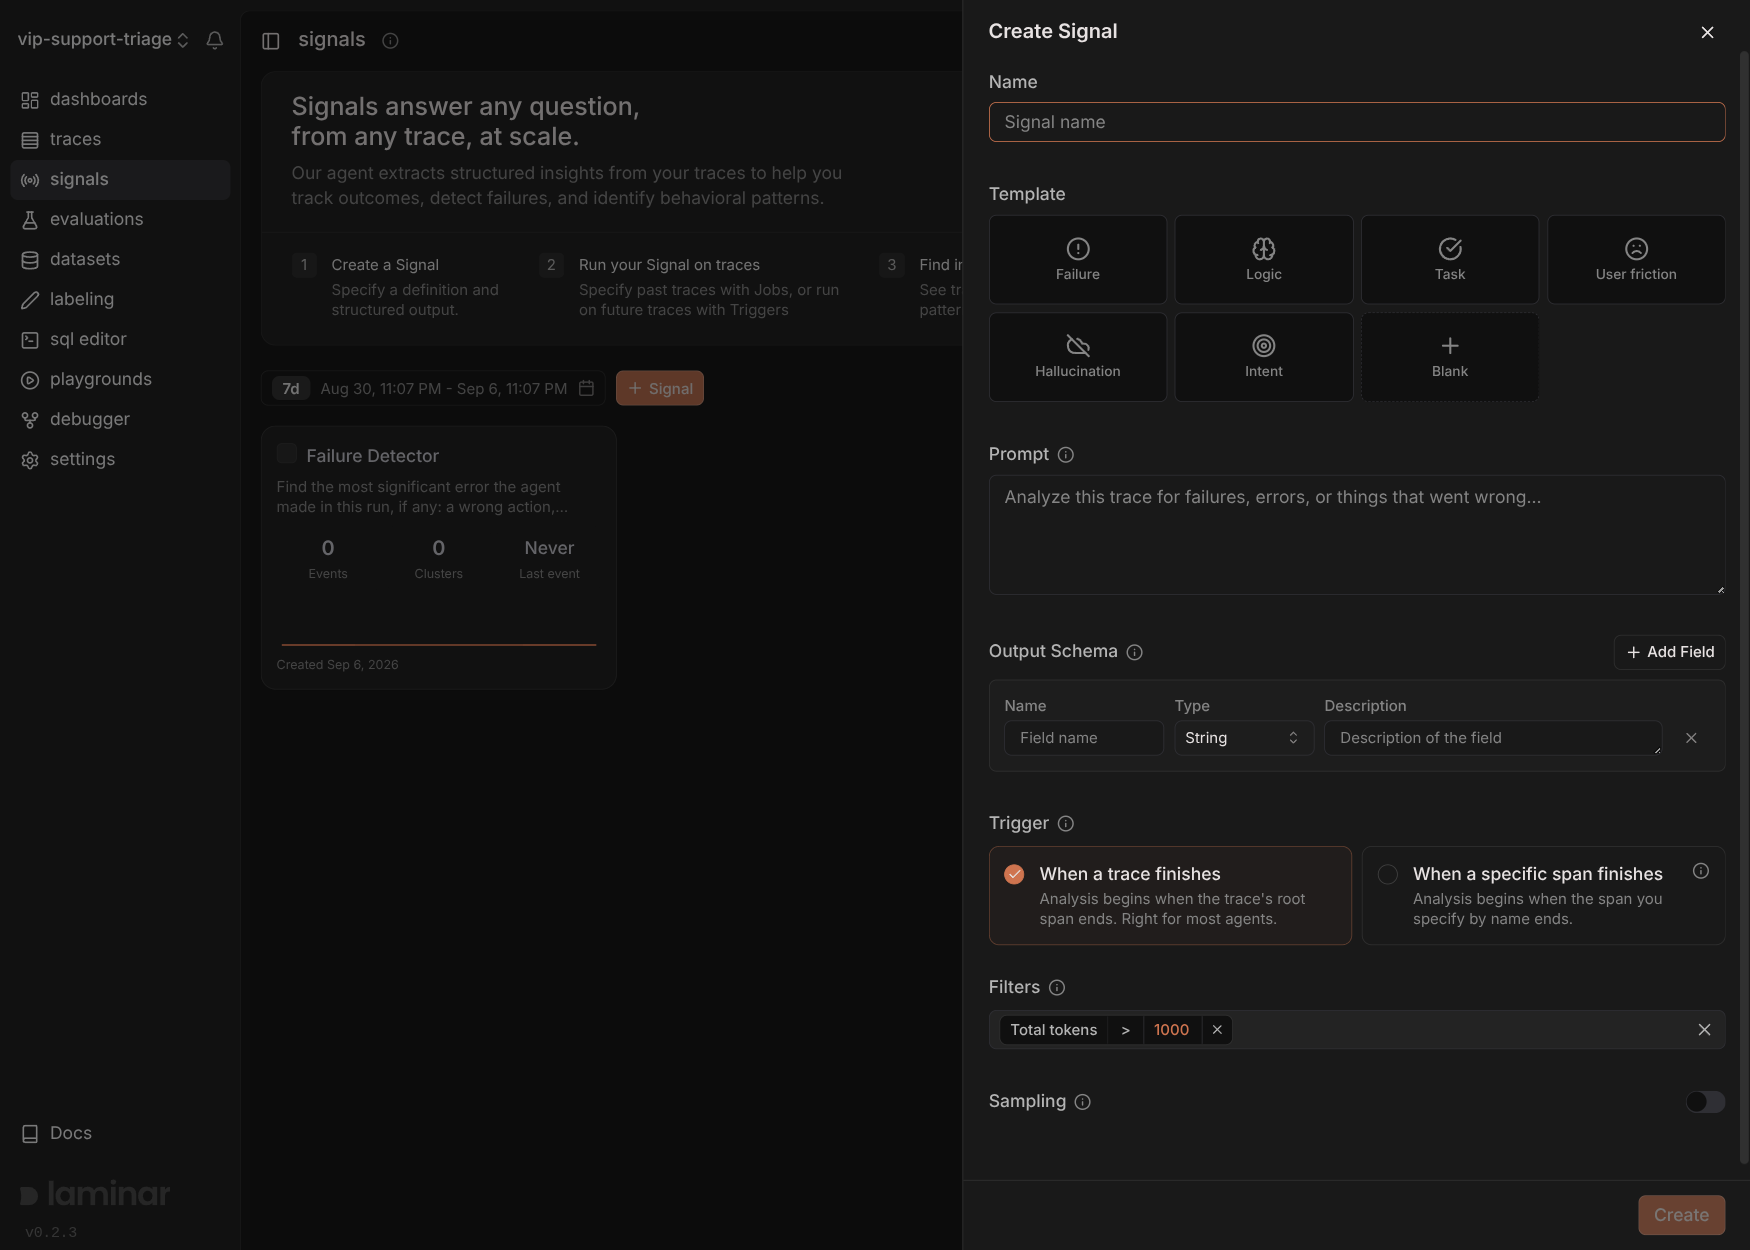
Task: Open the Type String dropdown
Action: [1244, 738]
